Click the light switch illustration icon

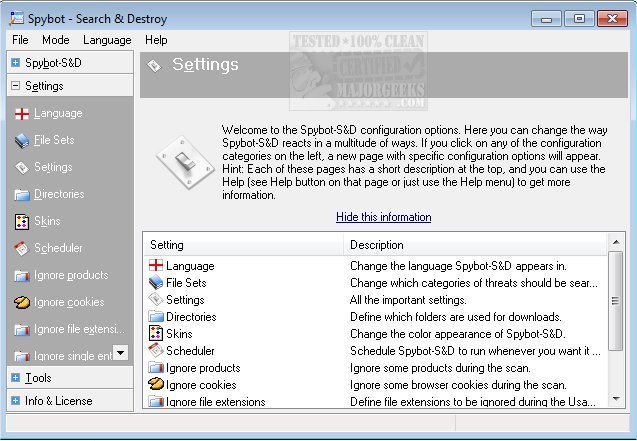pyautogui.click(x=186, y=163)
